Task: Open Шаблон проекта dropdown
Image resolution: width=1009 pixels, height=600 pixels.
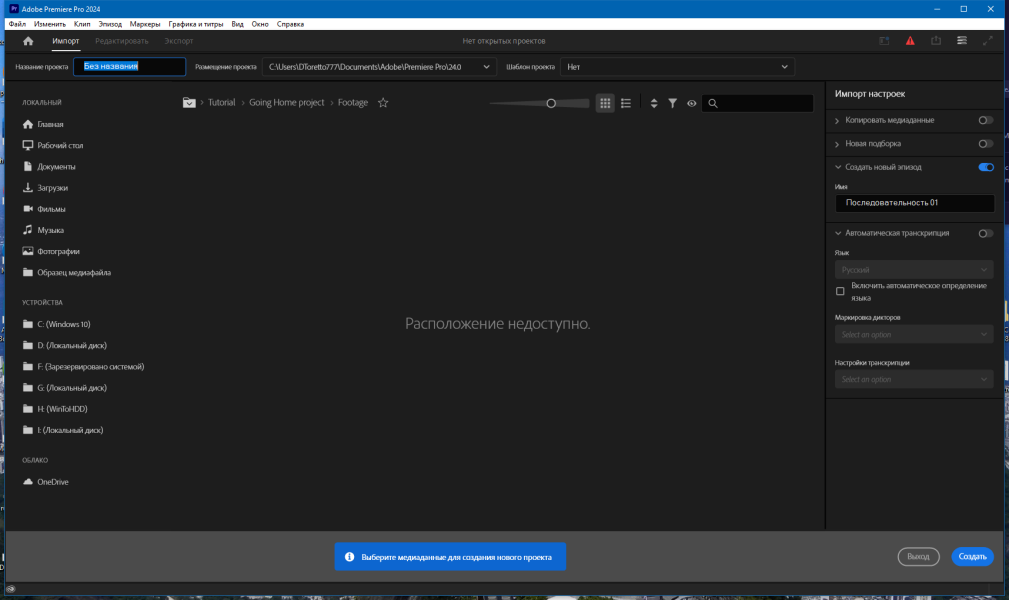Action: point(677,67)
